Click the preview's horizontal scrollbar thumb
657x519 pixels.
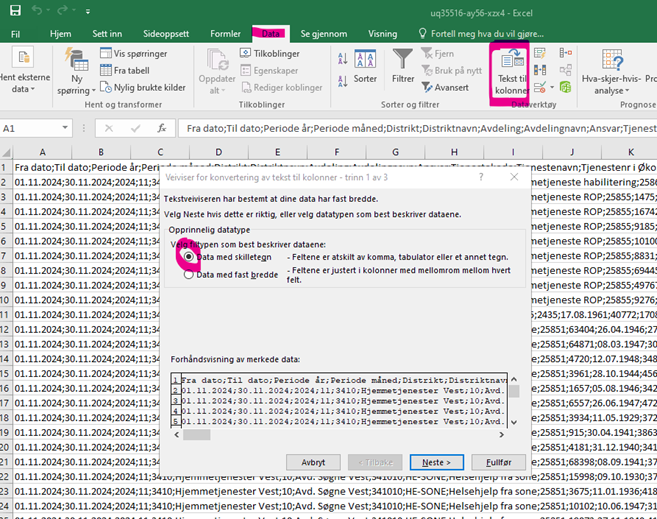[x=197, y=434]
